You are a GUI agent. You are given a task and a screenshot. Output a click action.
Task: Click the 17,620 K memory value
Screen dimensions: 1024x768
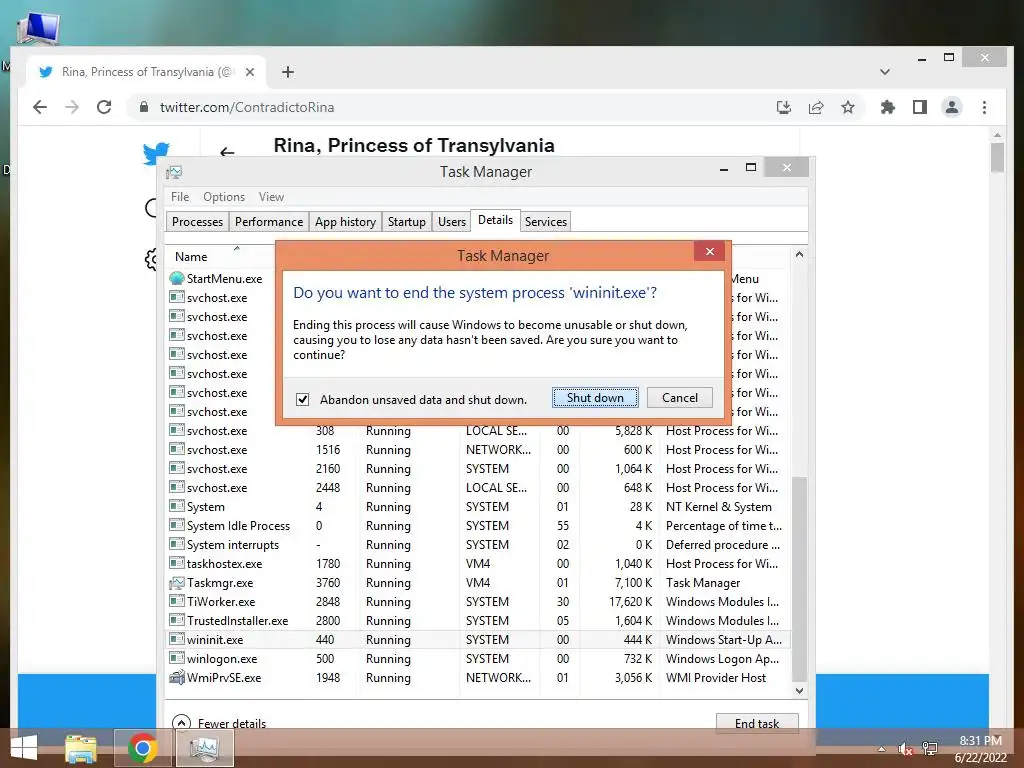click(x=630, y=601)
